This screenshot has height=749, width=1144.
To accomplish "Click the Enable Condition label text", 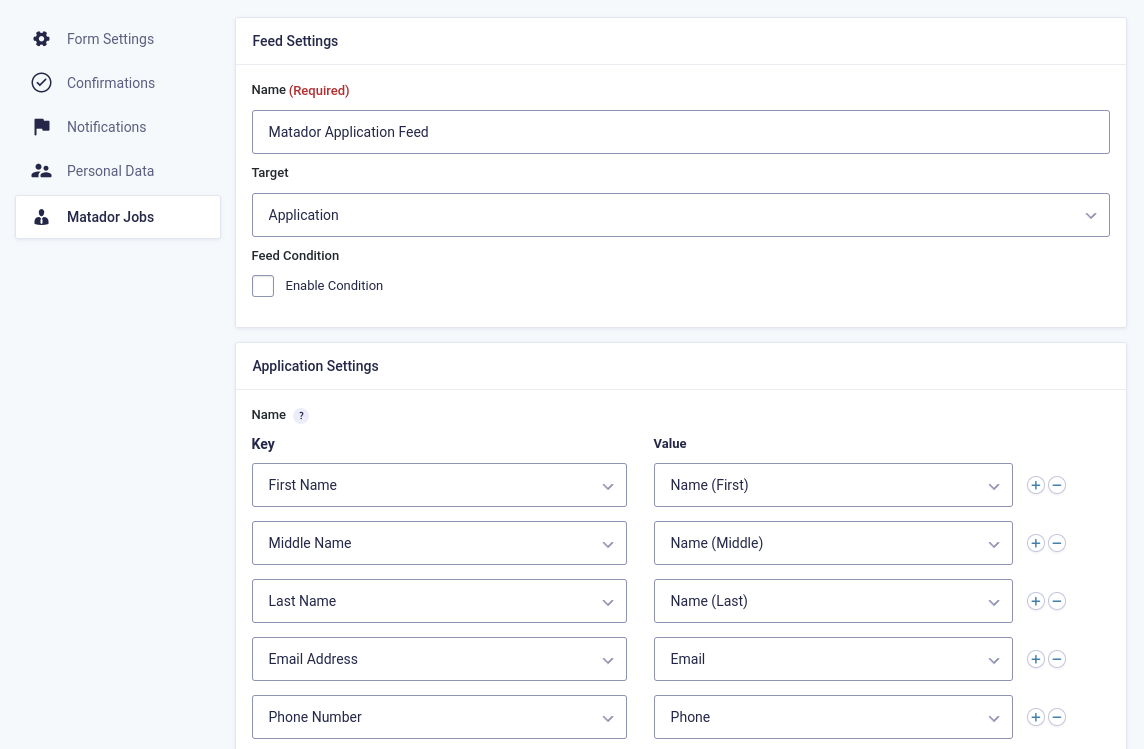I will 334,286.
